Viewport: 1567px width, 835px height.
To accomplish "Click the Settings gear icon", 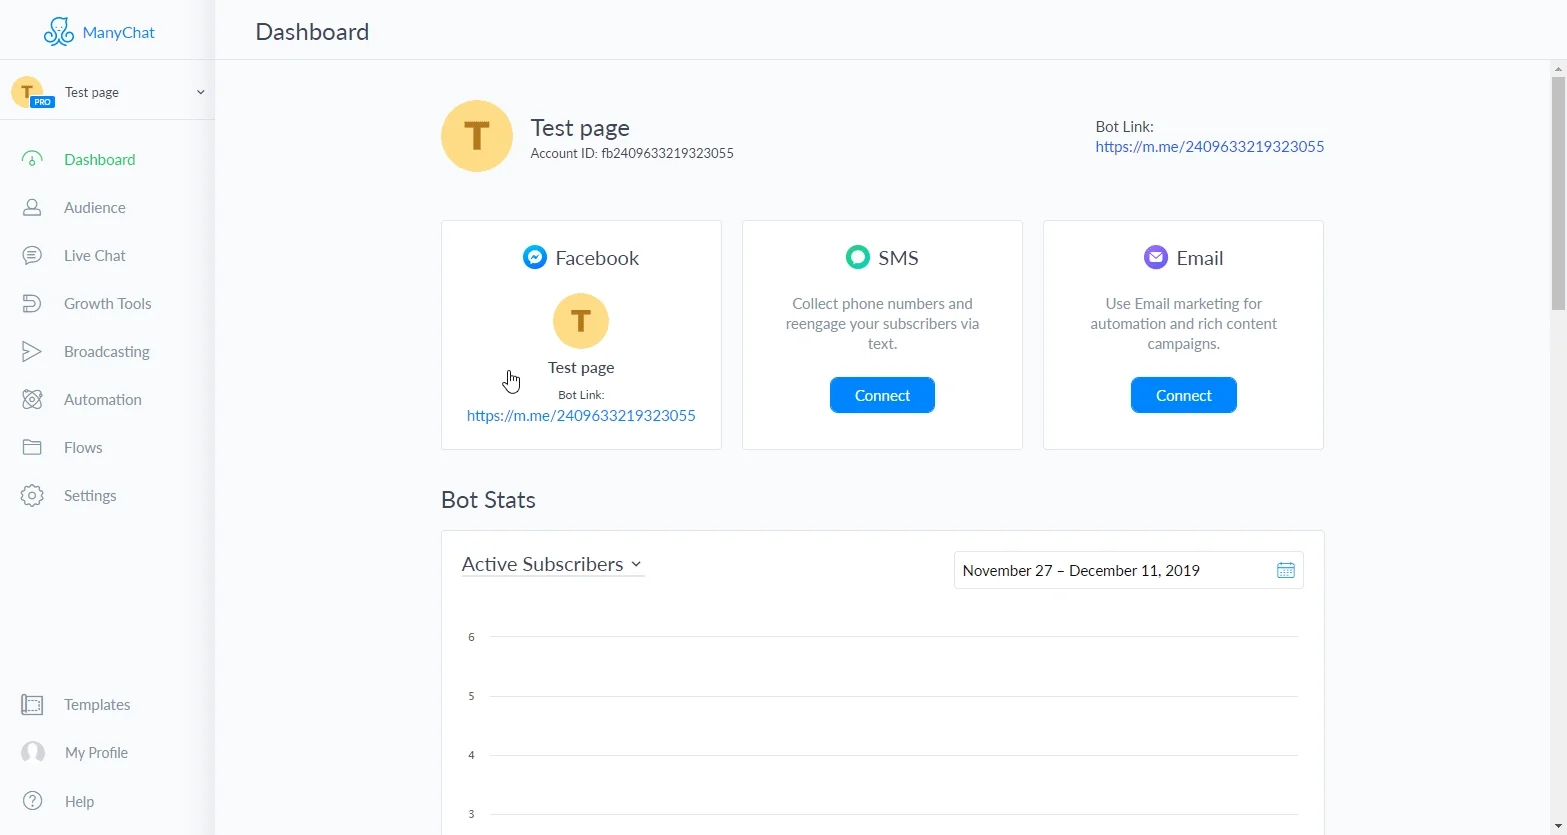I will point(32,495).
